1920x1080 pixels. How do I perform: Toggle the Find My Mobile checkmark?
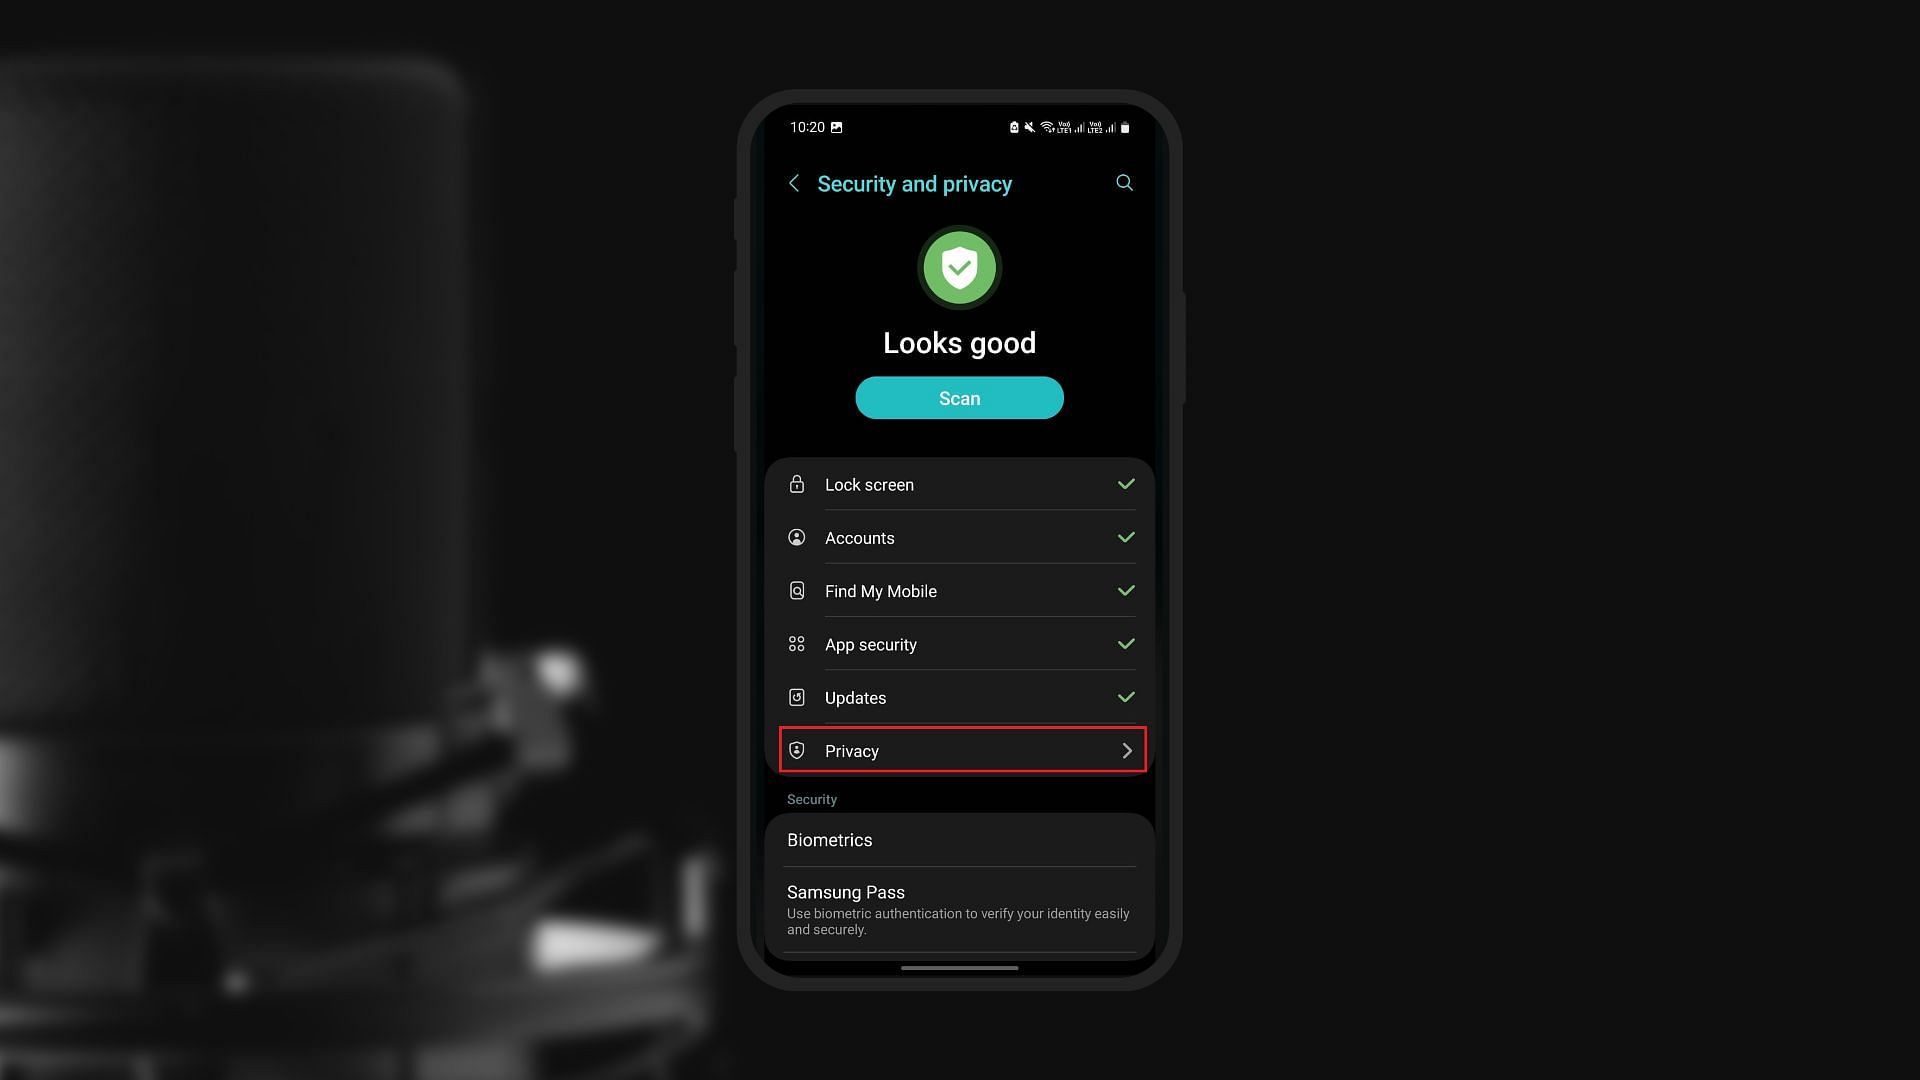pos(1125,591)
